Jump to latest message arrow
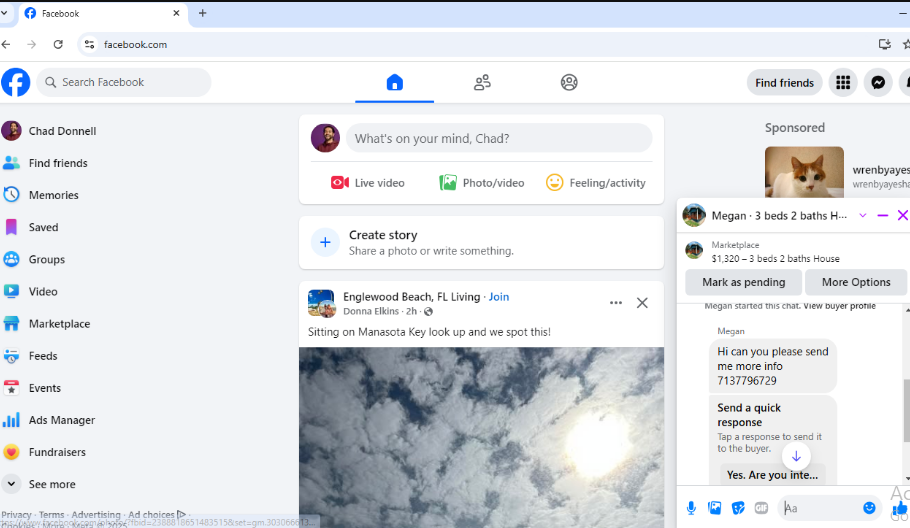This screenshot has width=910, height=528. click(796, 457)
